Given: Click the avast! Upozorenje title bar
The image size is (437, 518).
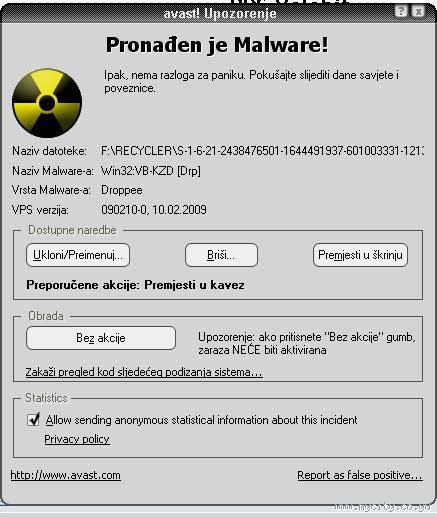Looking at the screenshot, I should click(218, 13).
